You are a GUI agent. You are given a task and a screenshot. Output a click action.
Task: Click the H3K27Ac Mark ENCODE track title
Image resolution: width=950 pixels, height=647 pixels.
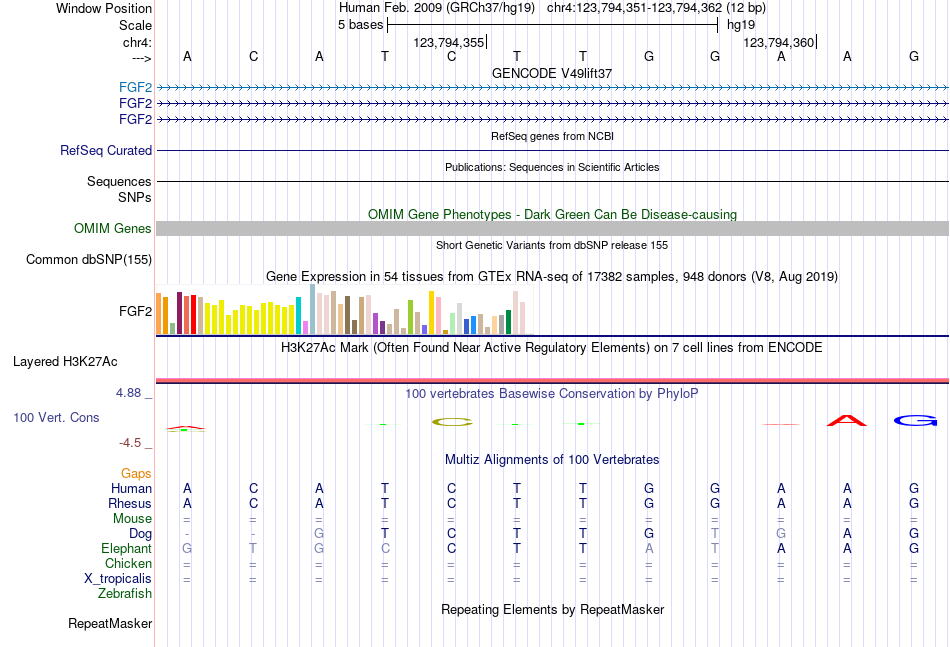click(552, 348)
